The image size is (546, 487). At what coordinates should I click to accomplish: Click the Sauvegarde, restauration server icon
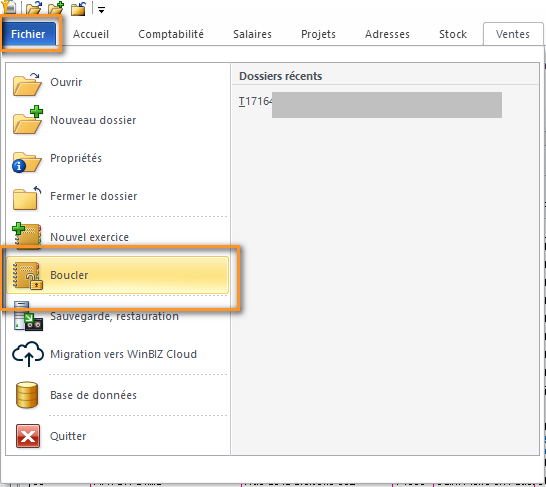pos(28,316)
